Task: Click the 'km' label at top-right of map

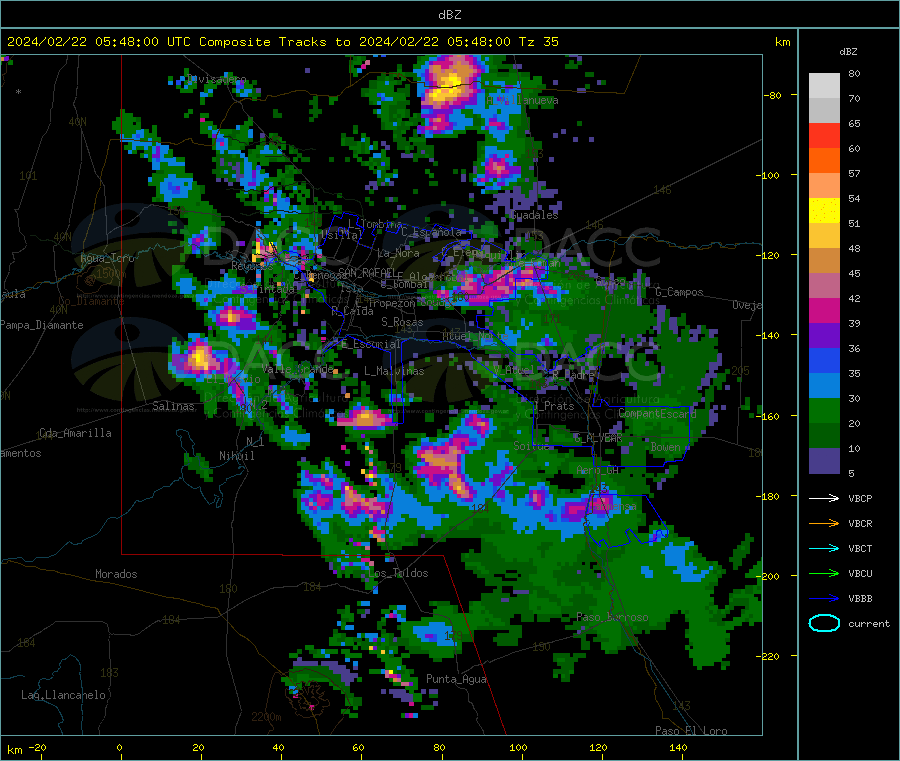Action: coord(782,42)
